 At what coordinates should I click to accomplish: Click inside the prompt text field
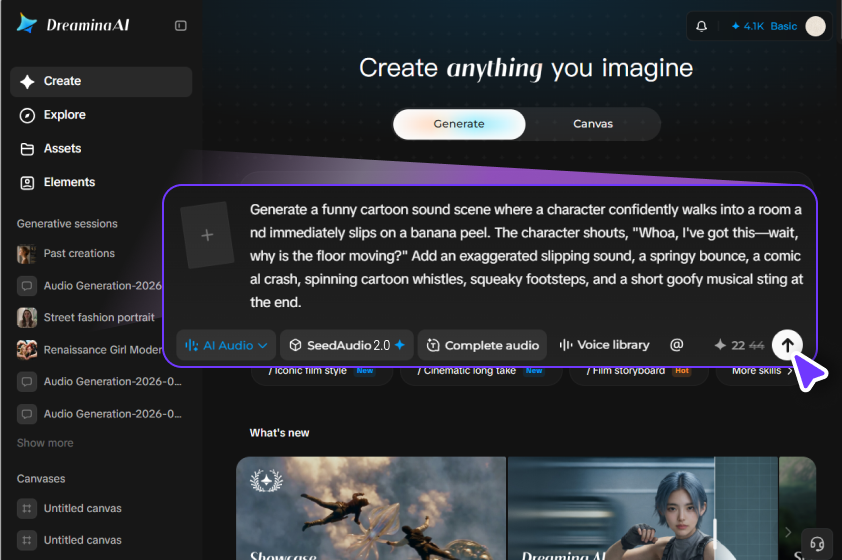click(x=526, y=256)
